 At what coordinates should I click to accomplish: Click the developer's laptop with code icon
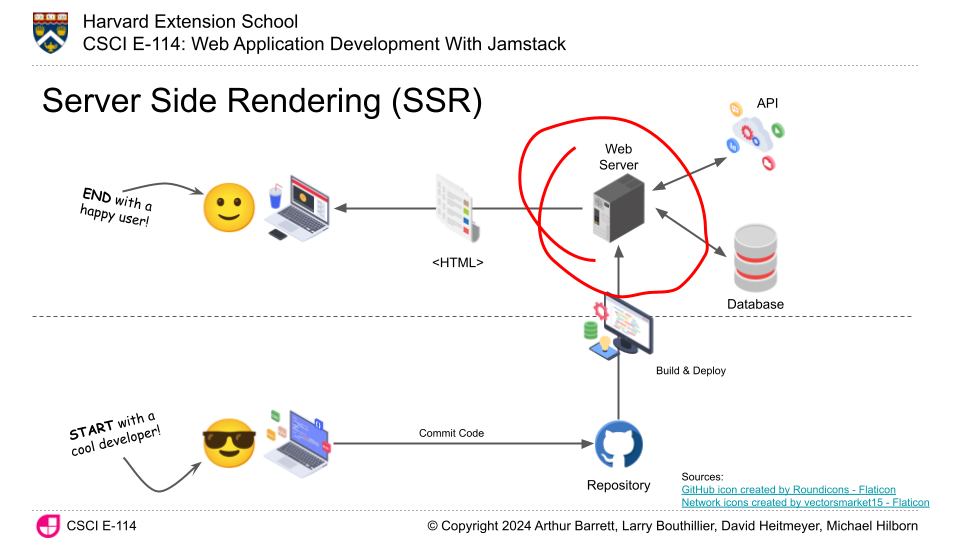tap(298, 437)
